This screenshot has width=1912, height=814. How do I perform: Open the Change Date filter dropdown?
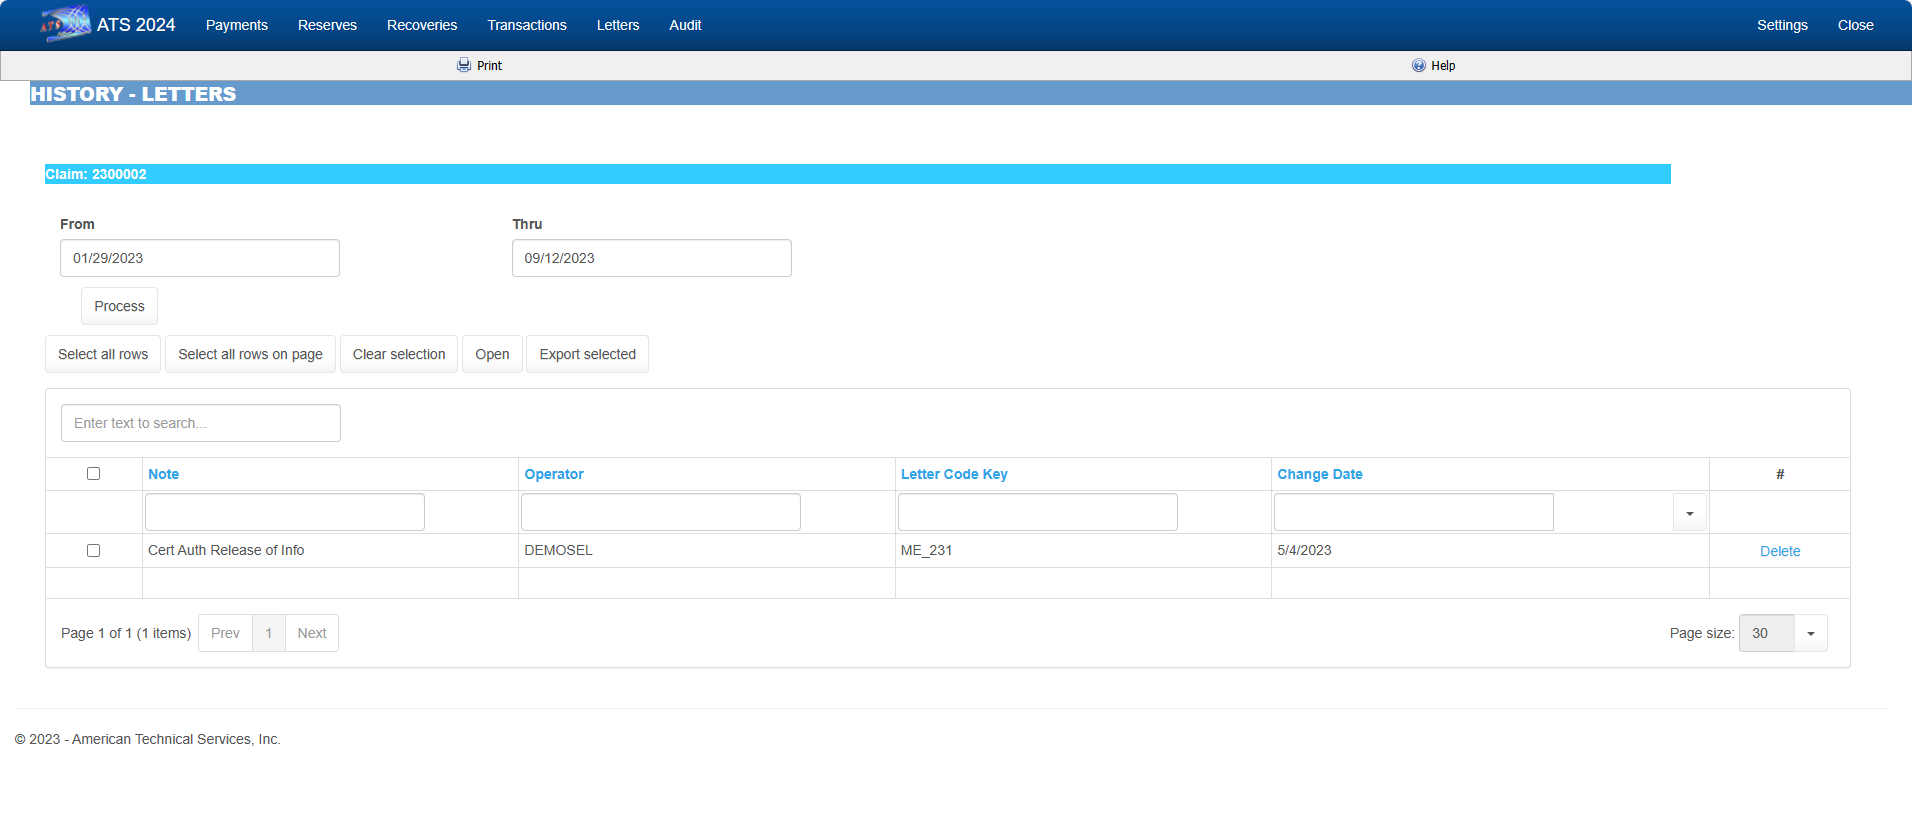tap(1689, 513)
